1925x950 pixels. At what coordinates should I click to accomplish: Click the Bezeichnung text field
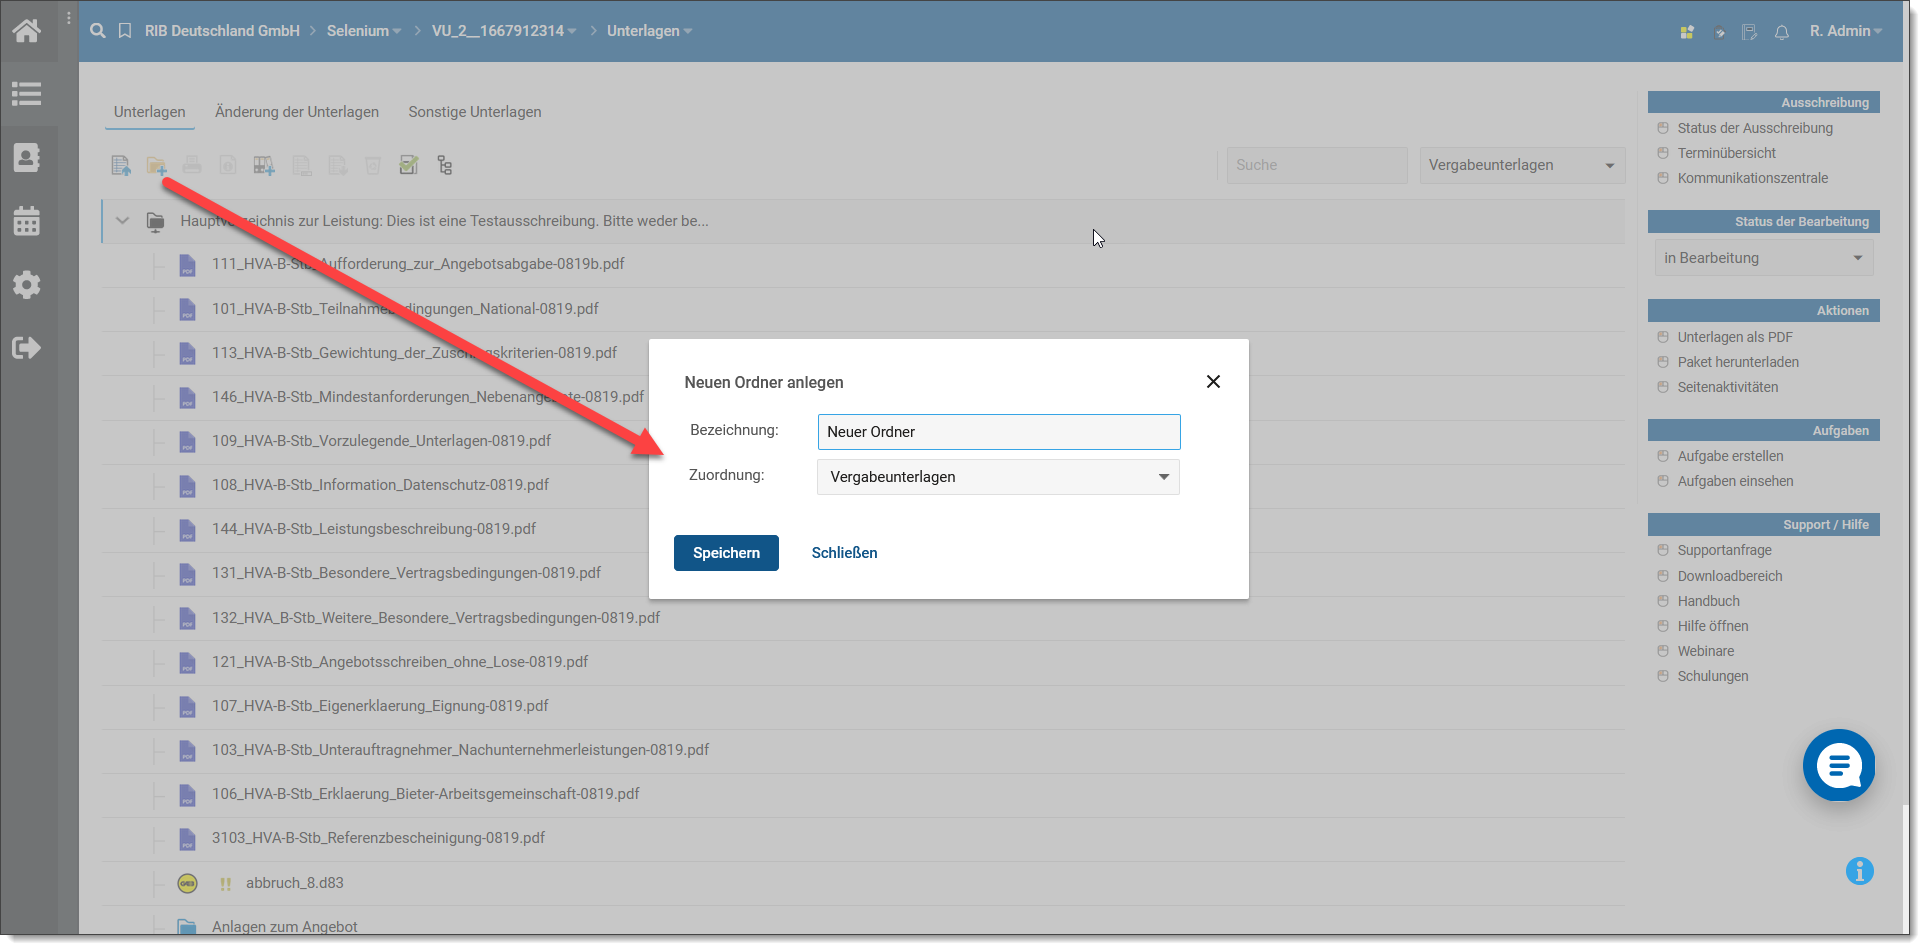click(x=998, y=432)
